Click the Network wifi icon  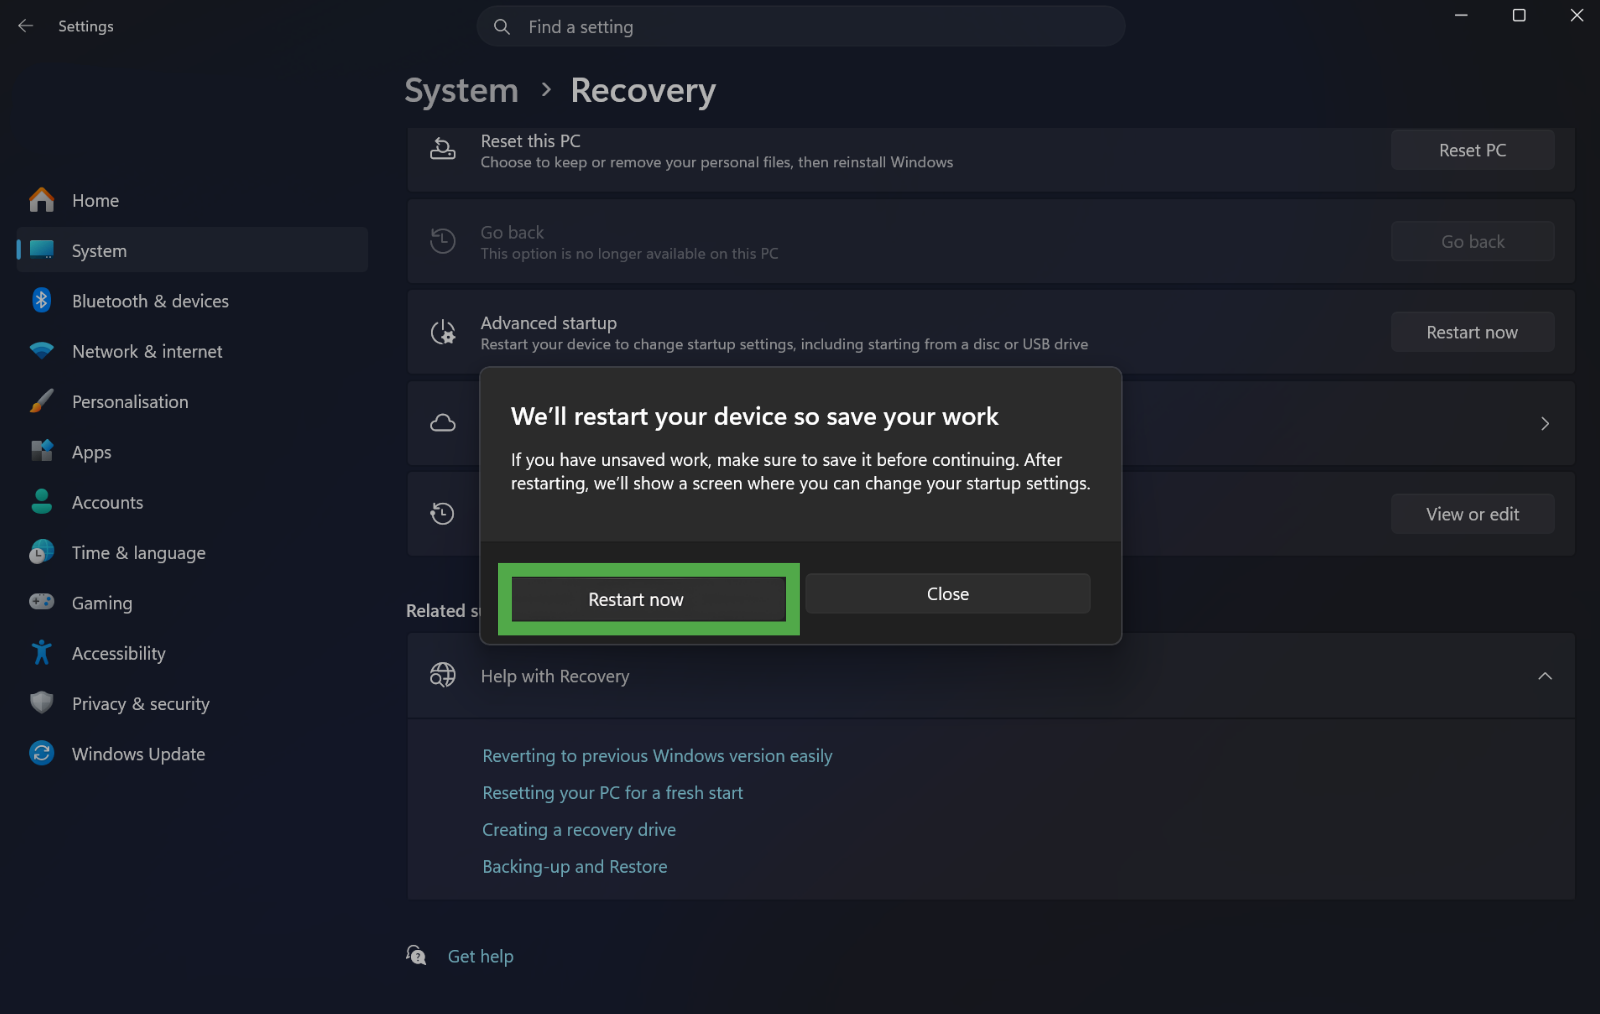(x=42, y=351)
